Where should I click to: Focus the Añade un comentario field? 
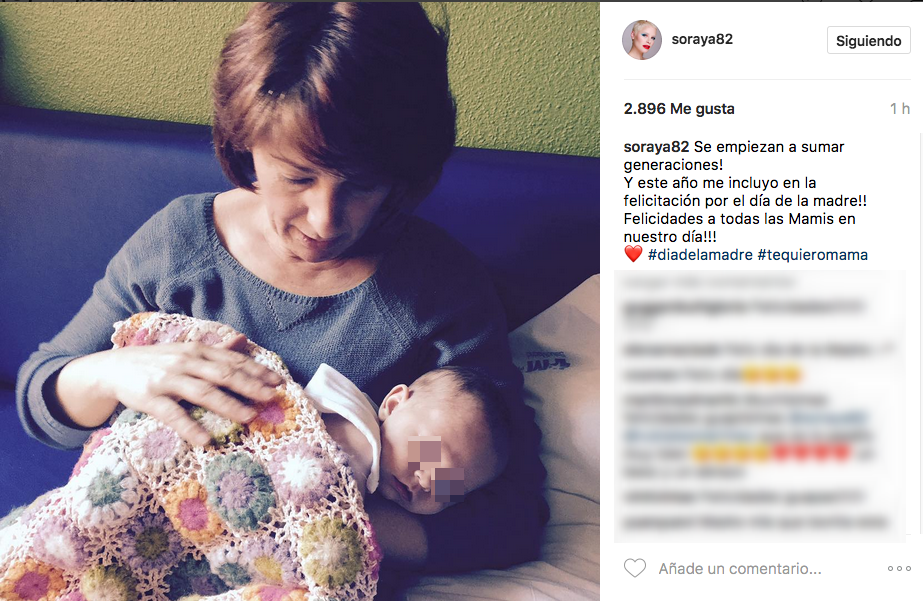739,569
